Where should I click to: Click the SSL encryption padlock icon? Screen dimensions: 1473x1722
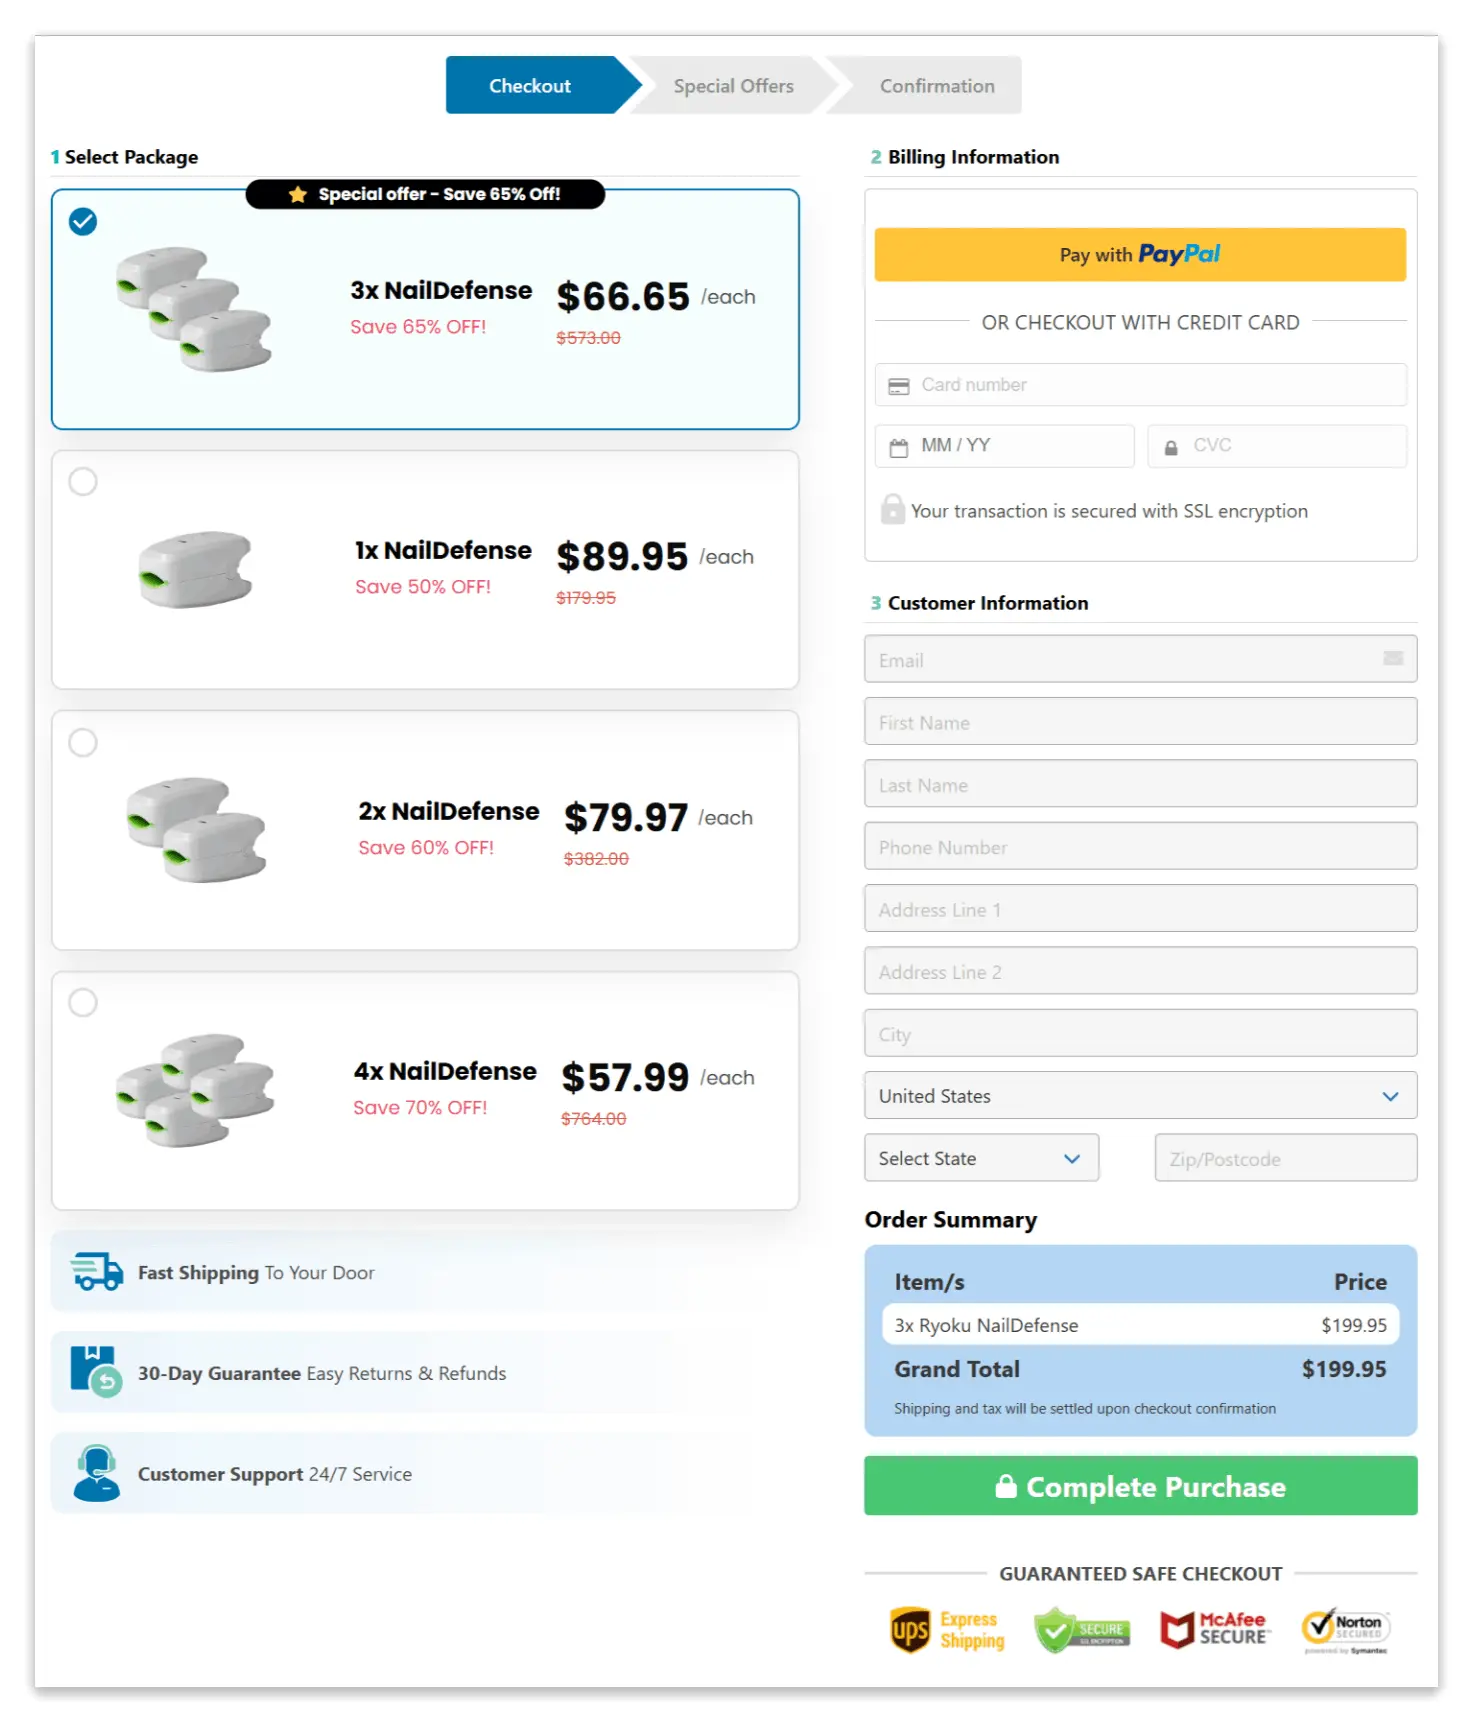892,509
